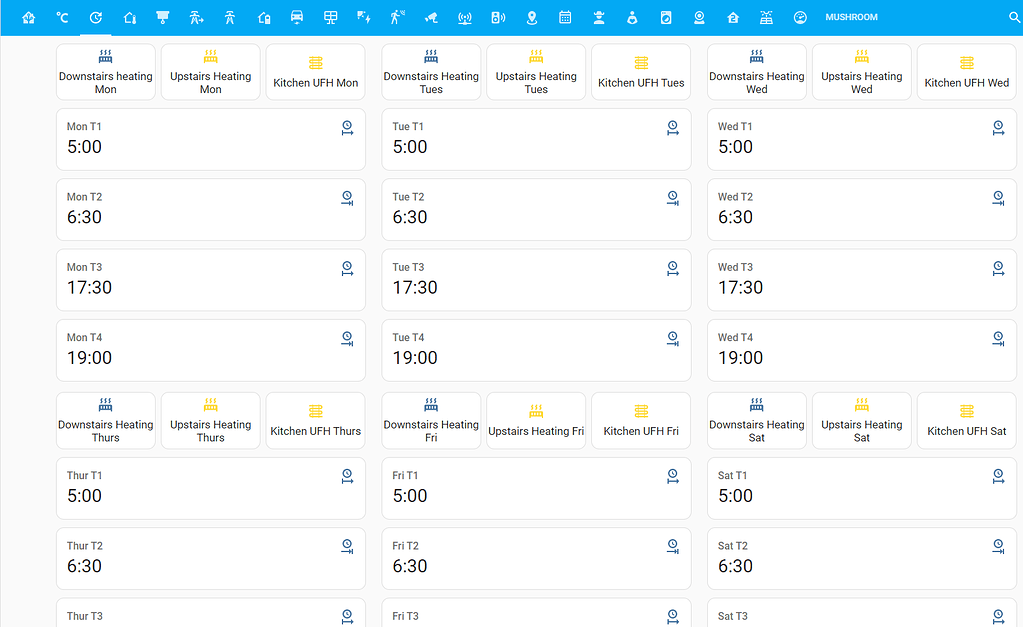Click Sat T1 clock icon
Viewport: 1023px width, 627px height.
(x=998, y=477)
